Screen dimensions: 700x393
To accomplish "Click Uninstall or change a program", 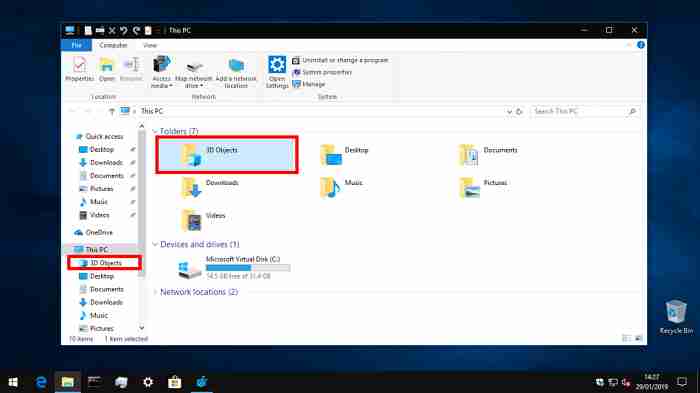I will (x=341, y=60).
